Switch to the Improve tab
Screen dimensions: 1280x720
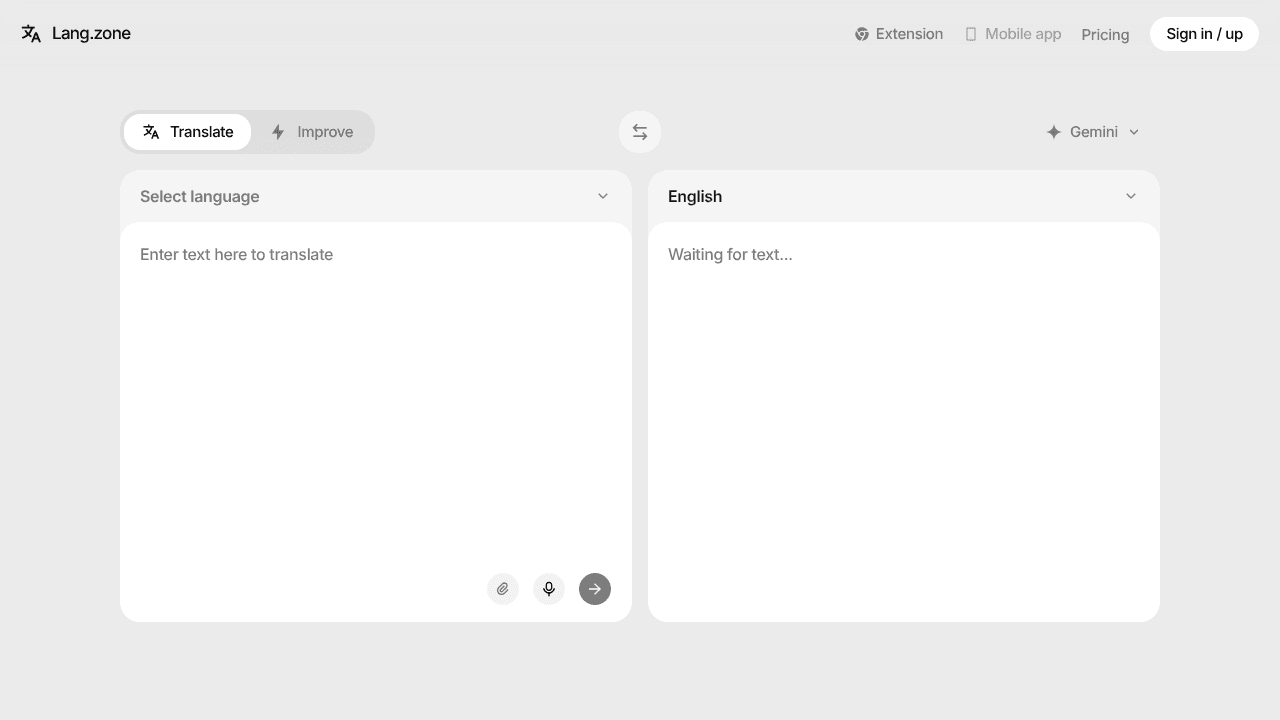tap(312, 132)
